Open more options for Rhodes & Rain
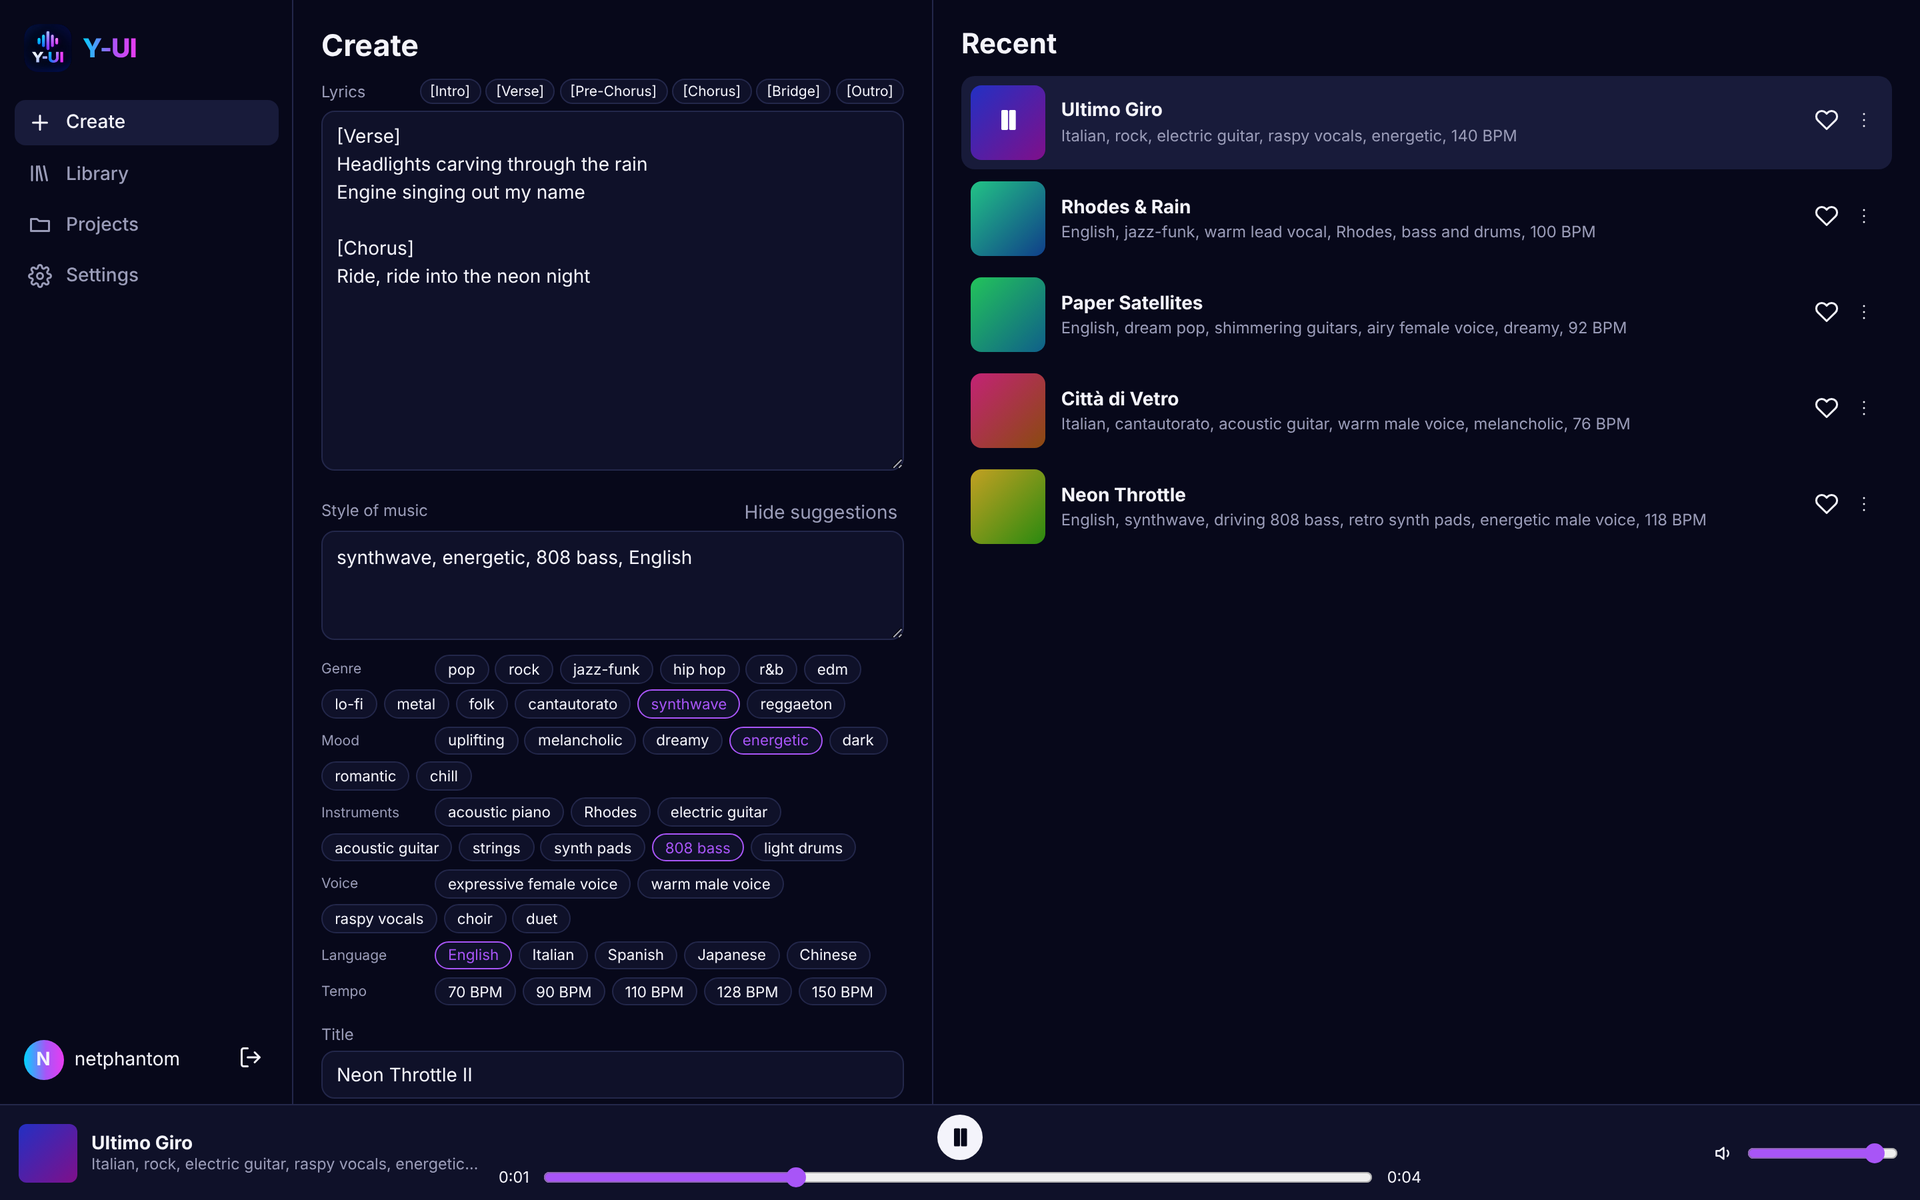The height and width of the screenshot is (1200, 1920). click(1864, 216)
